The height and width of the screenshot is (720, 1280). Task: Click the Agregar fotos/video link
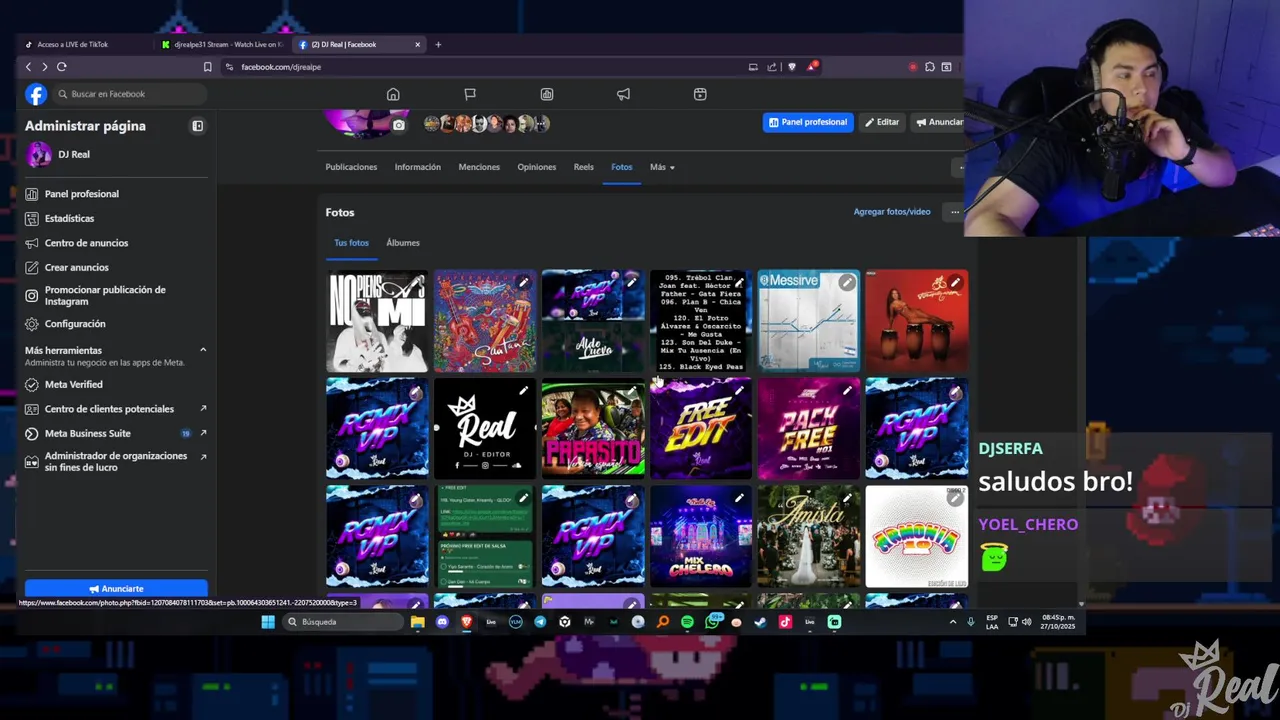pos(892,212)
